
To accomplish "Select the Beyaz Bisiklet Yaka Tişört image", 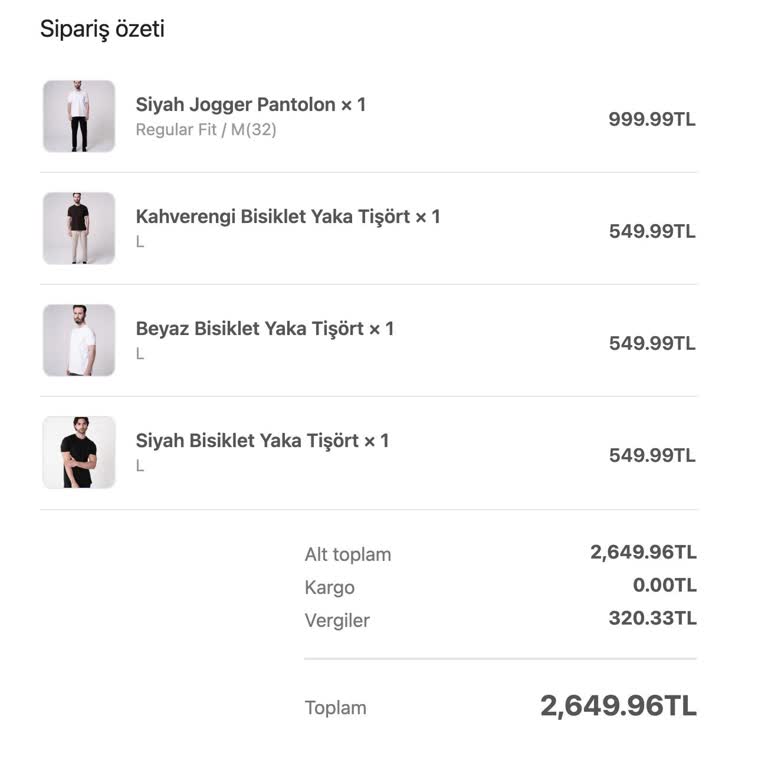I will point(79,341).
